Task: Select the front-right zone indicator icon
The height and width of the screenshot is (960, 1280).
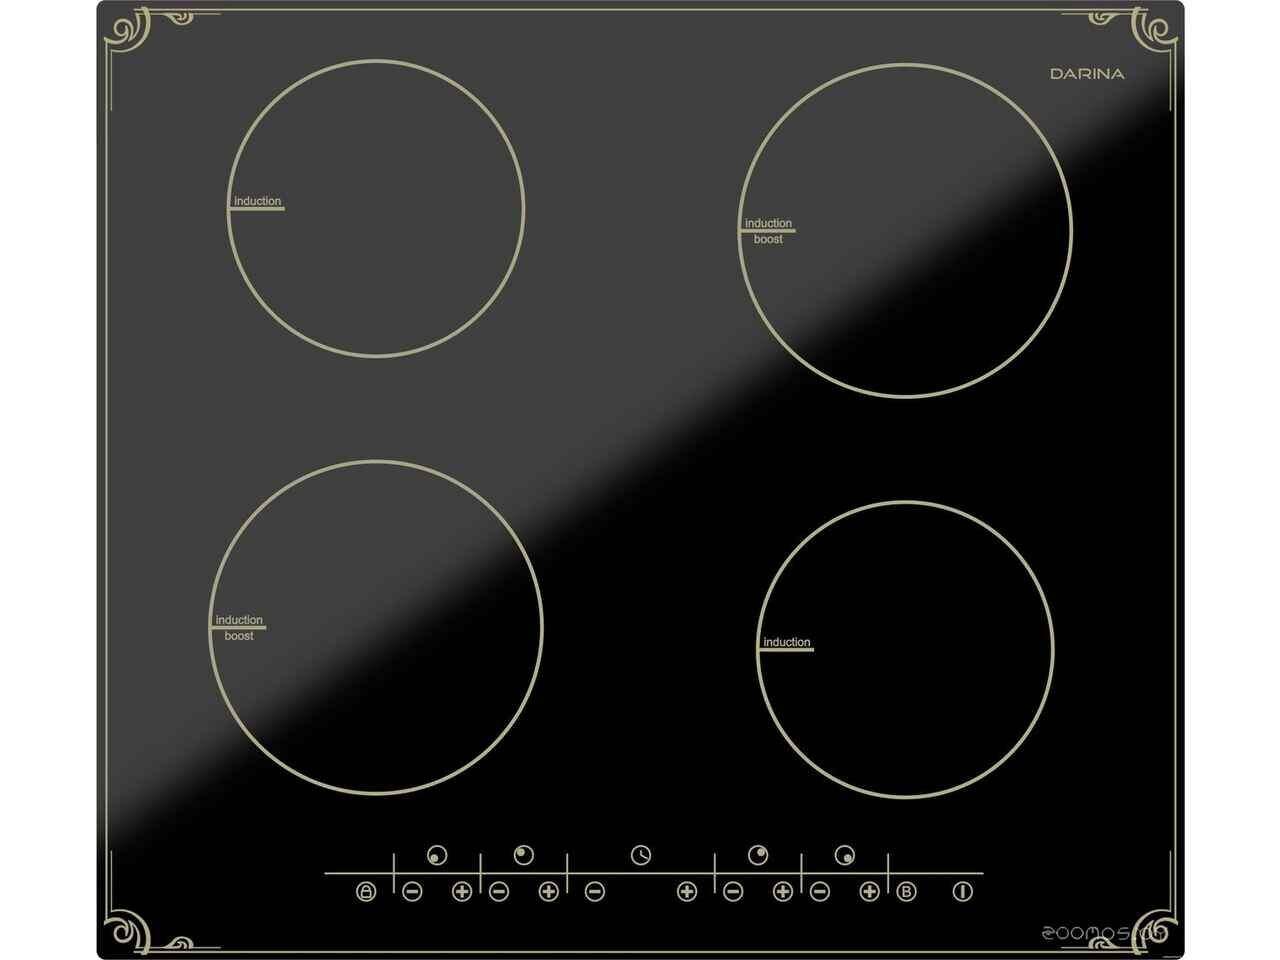Action: 845,855
